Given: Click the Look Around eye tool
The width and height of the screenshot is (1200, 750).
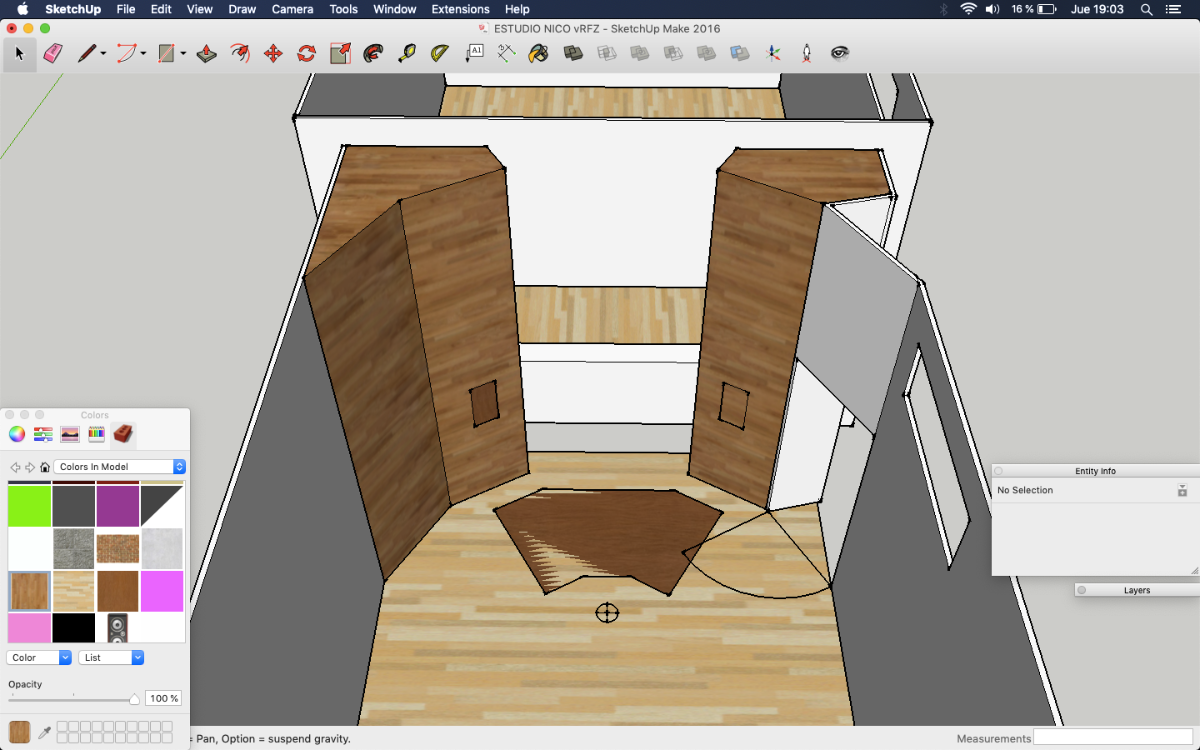Looking at the screenshot, I should coord(840,54).
